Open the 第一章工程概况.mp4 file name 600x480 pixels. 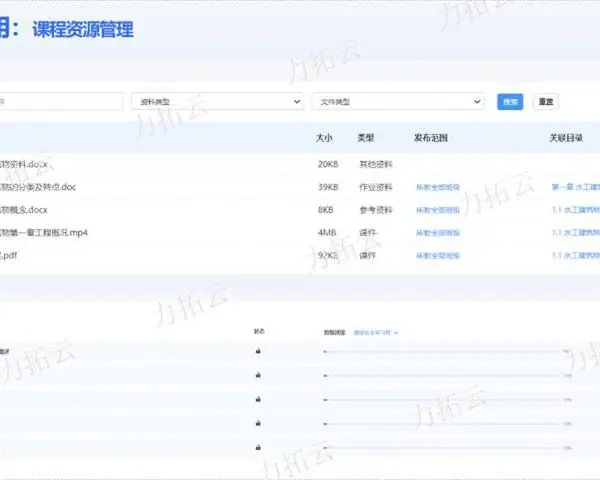pos(44,233)
